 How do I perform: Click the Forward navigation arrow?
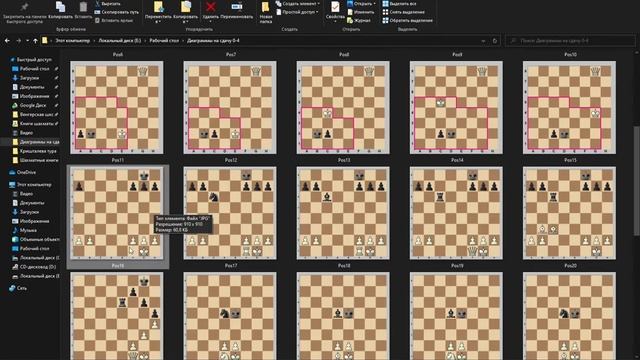click(18, 41)
